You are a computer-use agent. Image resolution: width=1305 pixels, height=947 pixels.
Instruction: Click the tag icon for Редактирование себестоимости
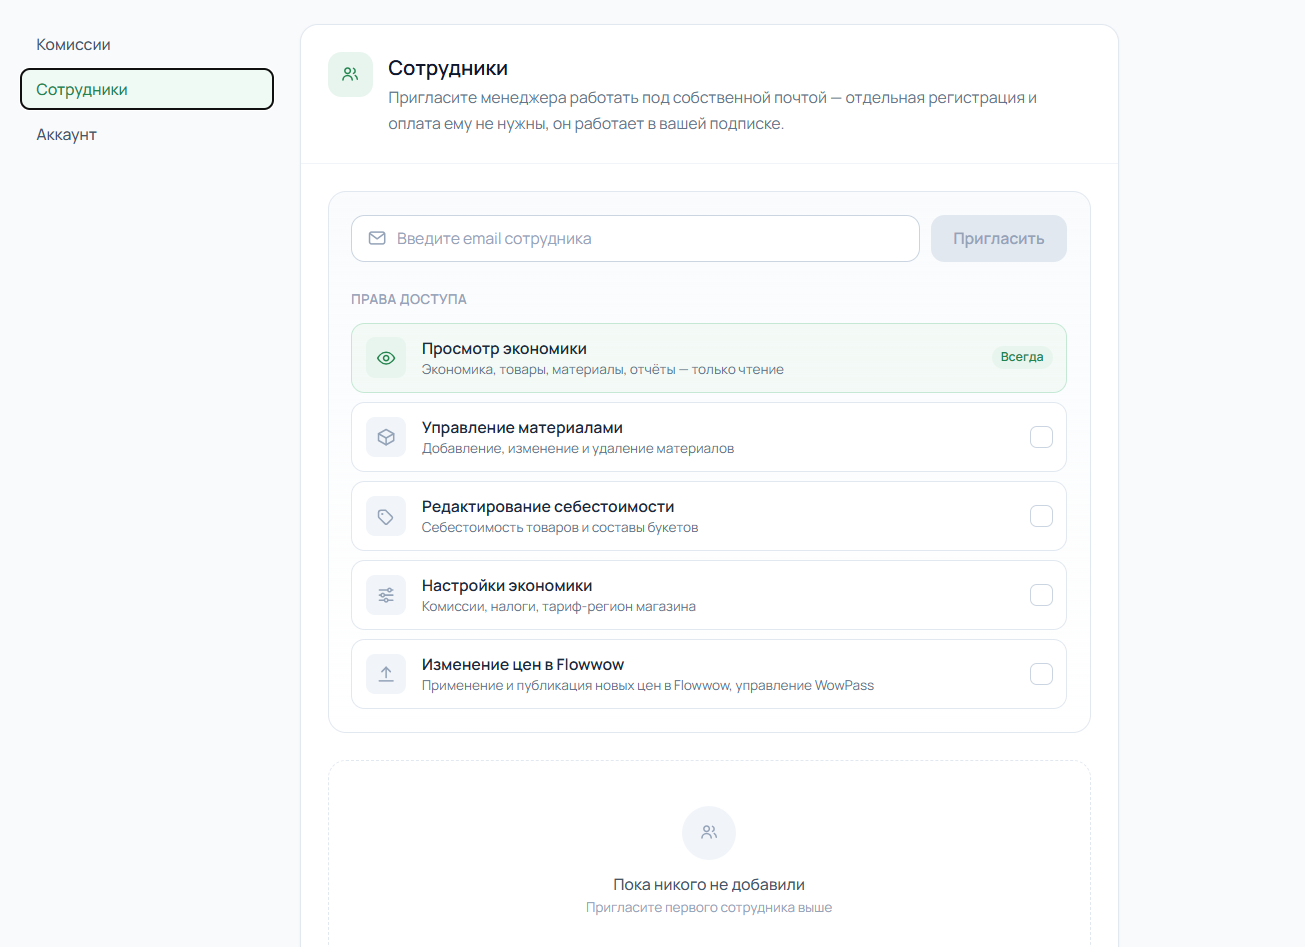click(x=386, y=516)
